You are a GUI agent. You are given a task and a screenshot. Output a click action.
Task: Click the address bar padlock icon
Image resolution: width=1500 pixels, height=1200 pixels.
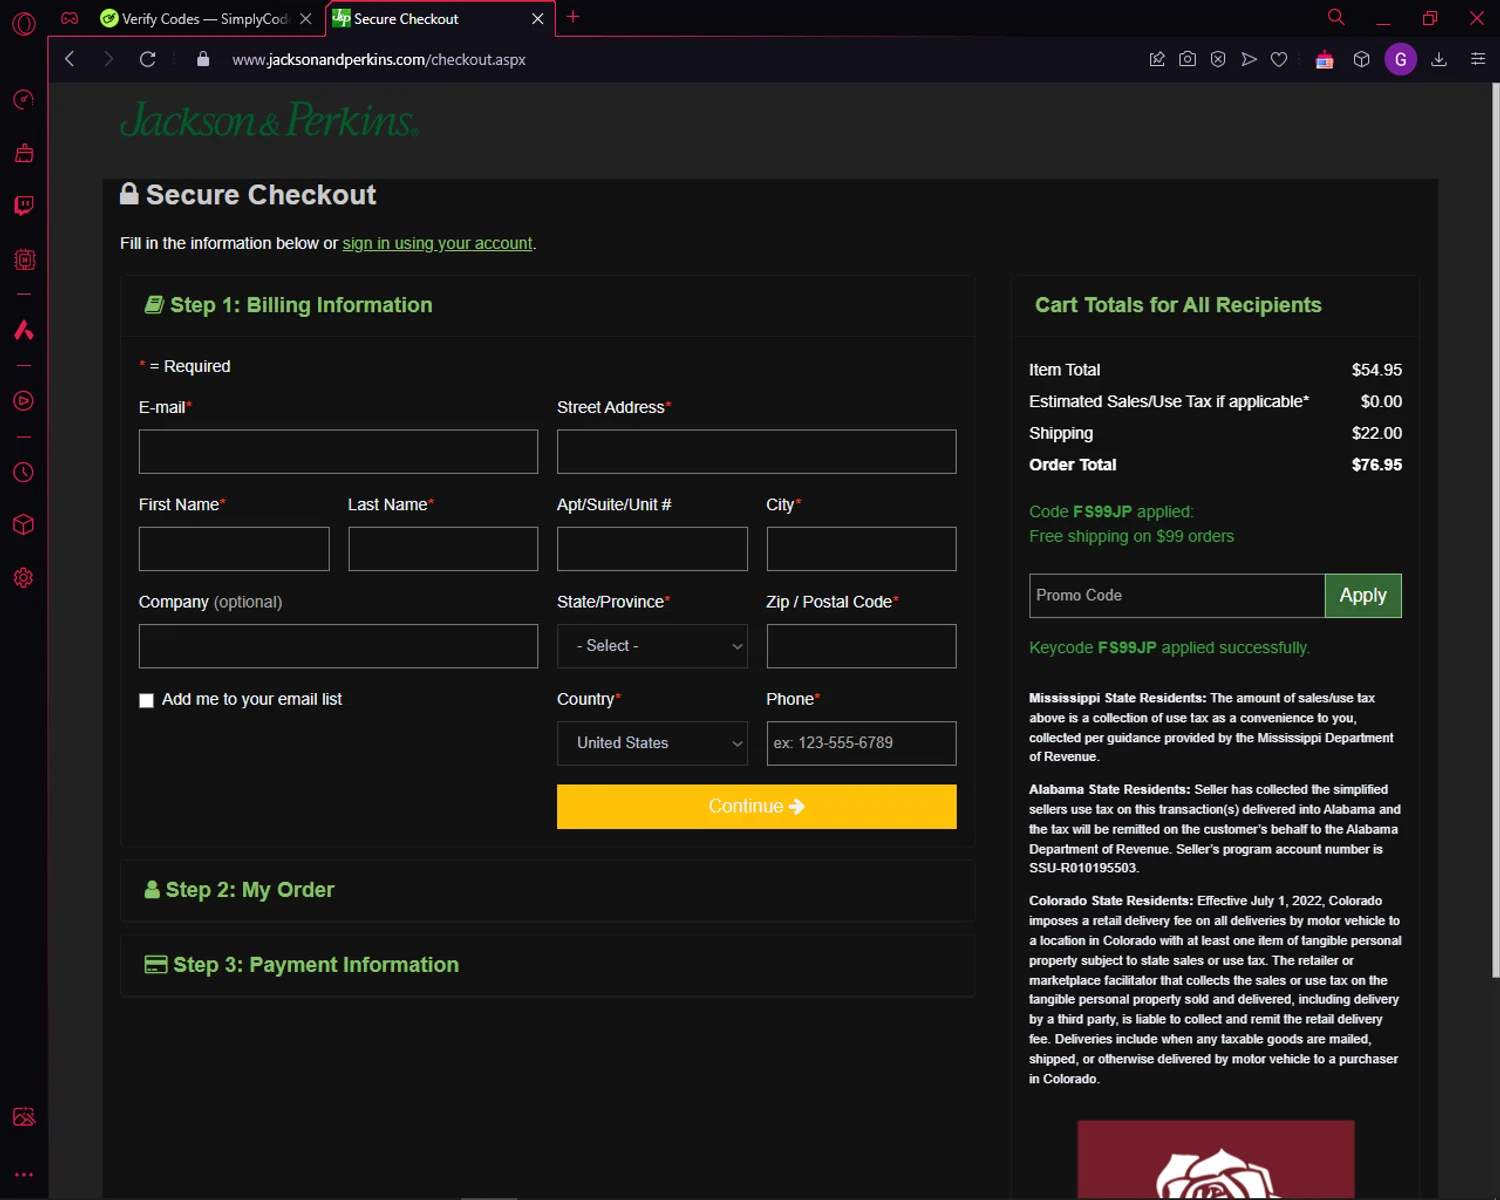click(203, 59)
